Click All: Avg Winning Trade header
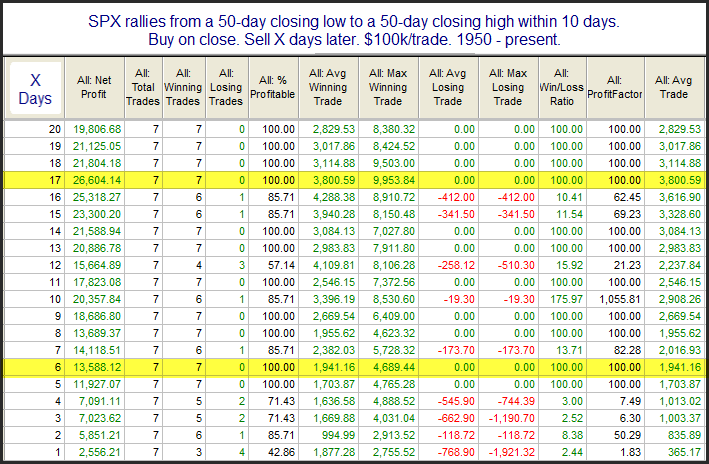 [x=328, y=88]
